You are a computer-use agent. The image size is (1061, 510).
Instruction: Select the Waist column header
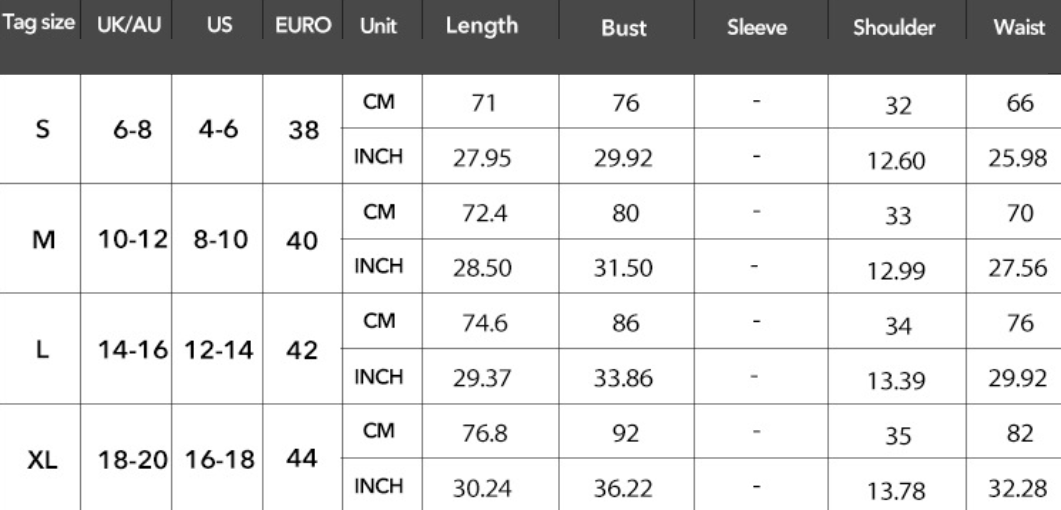[x=1019, y=27]
